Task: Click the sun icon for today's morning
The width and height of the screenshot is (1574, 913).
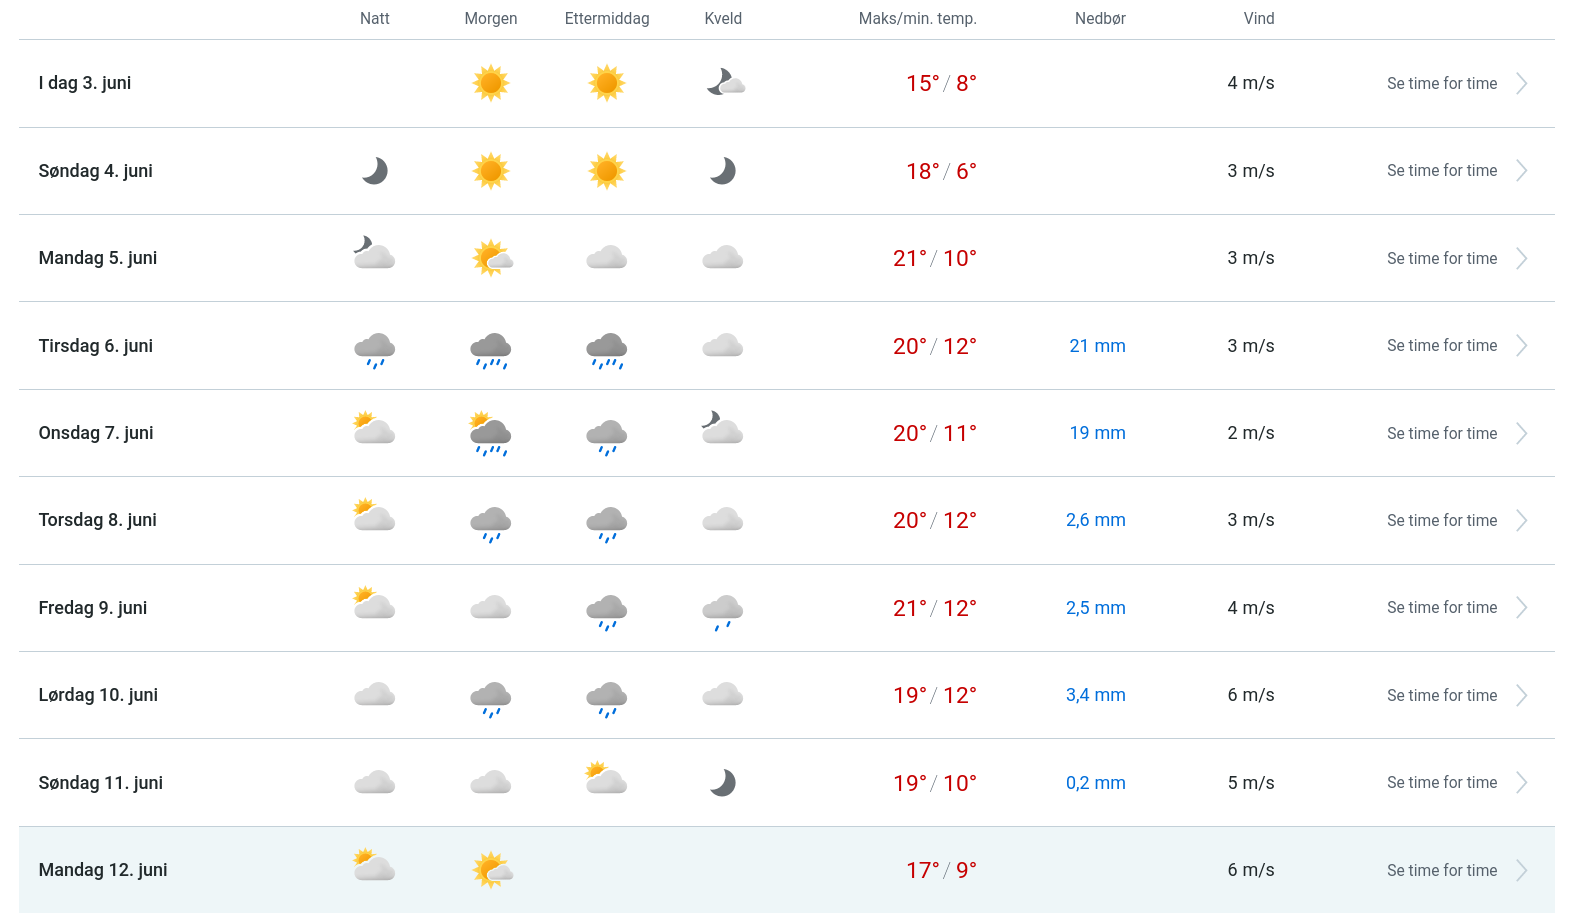Action: click(490, 83)
